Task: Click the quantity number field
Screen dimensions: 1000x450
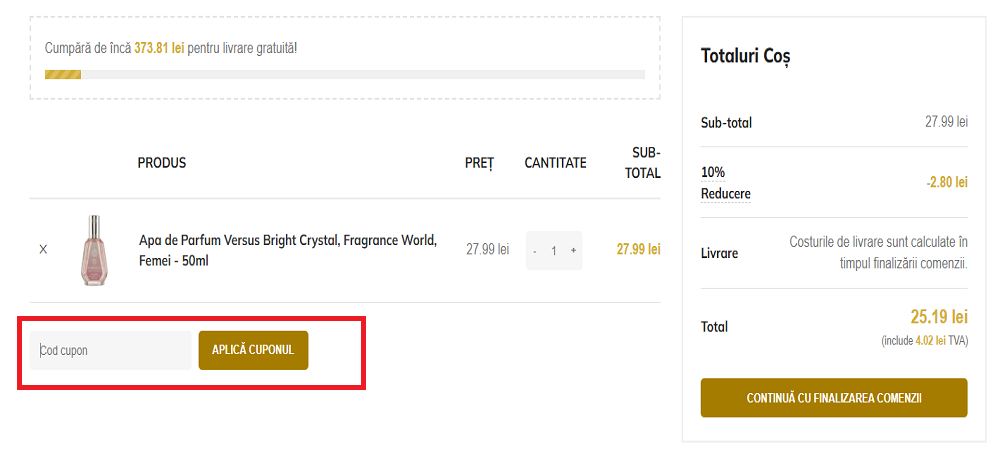Action: pos(554,251)
